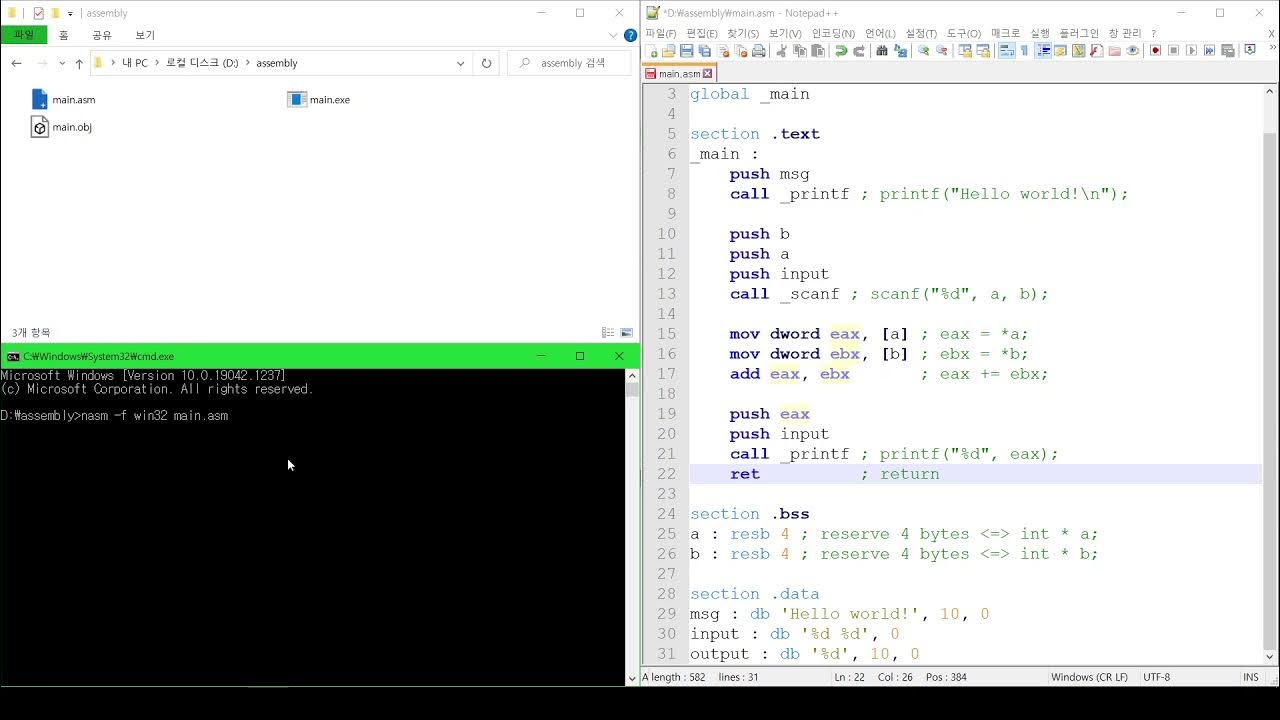Save the file with the Save icon

coord(686,50)
